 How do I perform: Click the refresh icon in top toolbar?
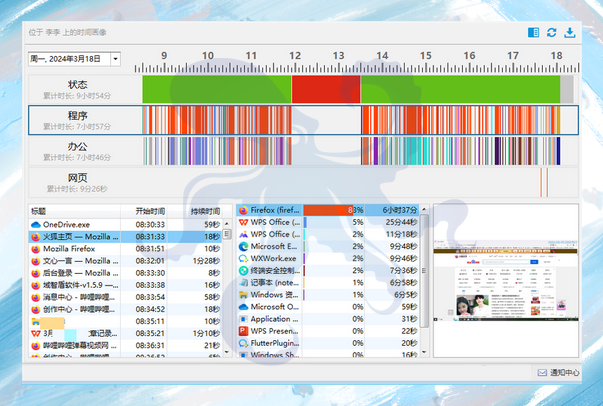551,33
